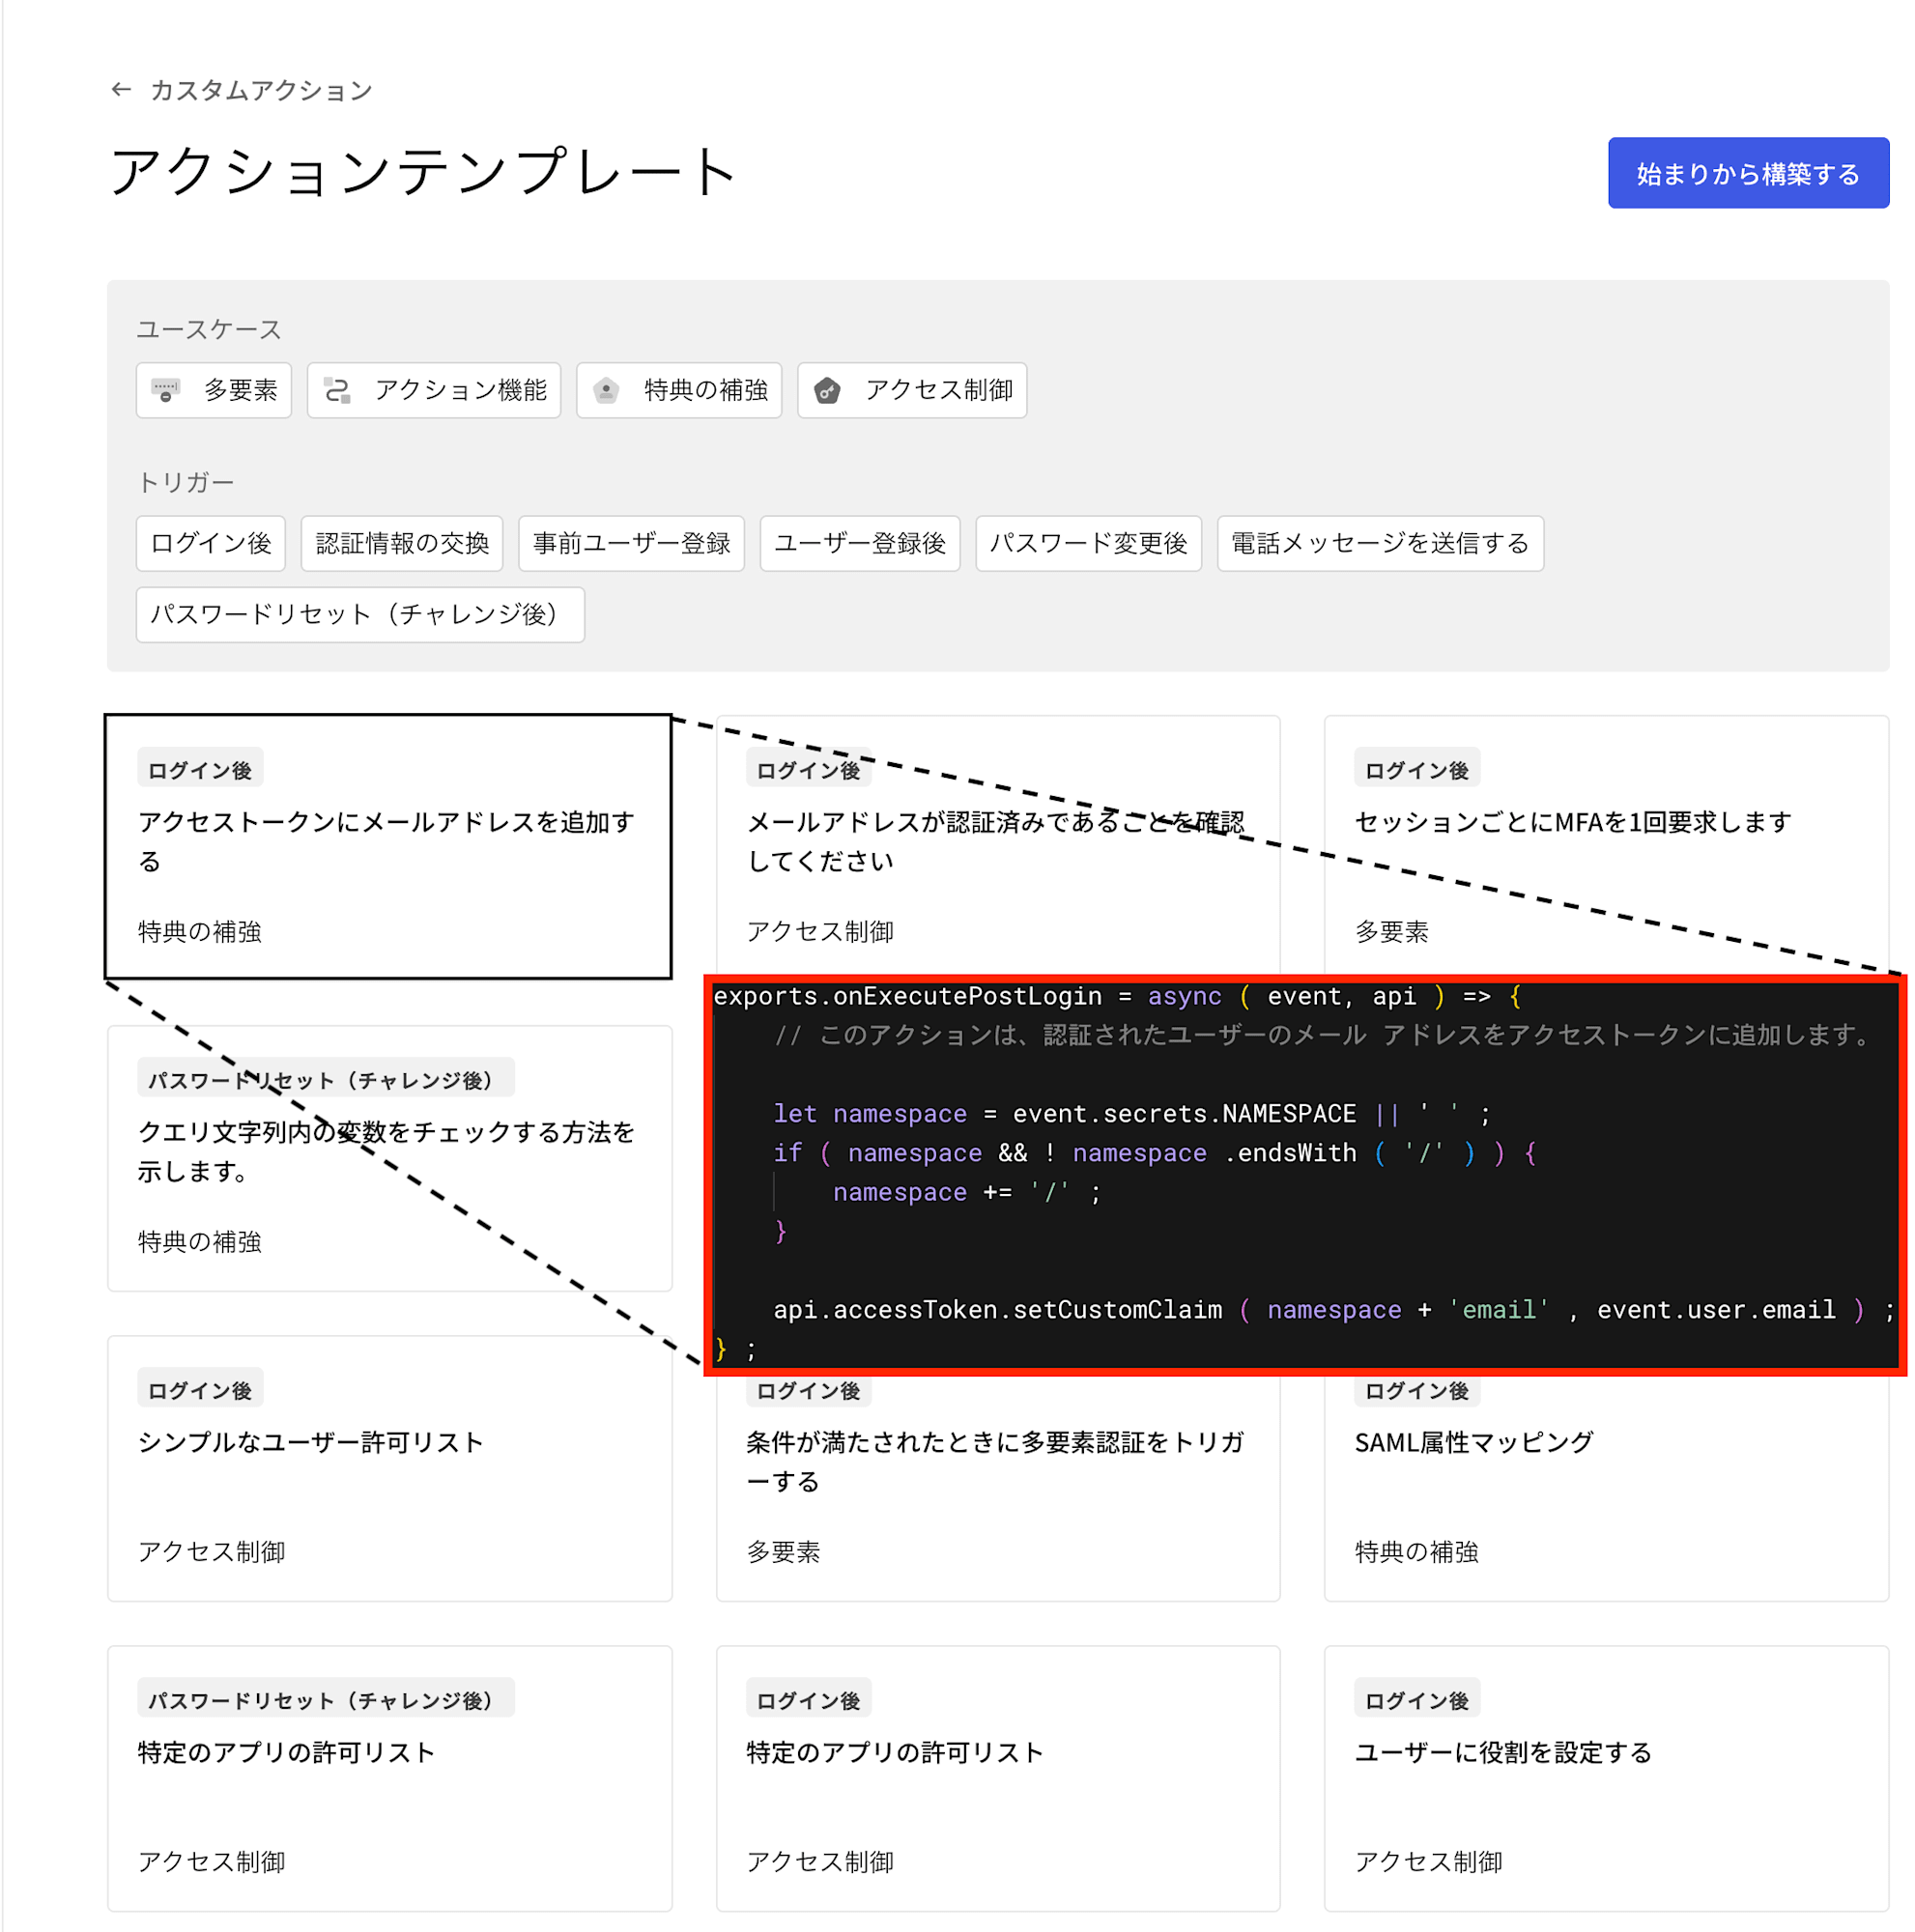
Task: Toggle the パスワード変更後 trigger filter
Action: [x=1089, y=543]
